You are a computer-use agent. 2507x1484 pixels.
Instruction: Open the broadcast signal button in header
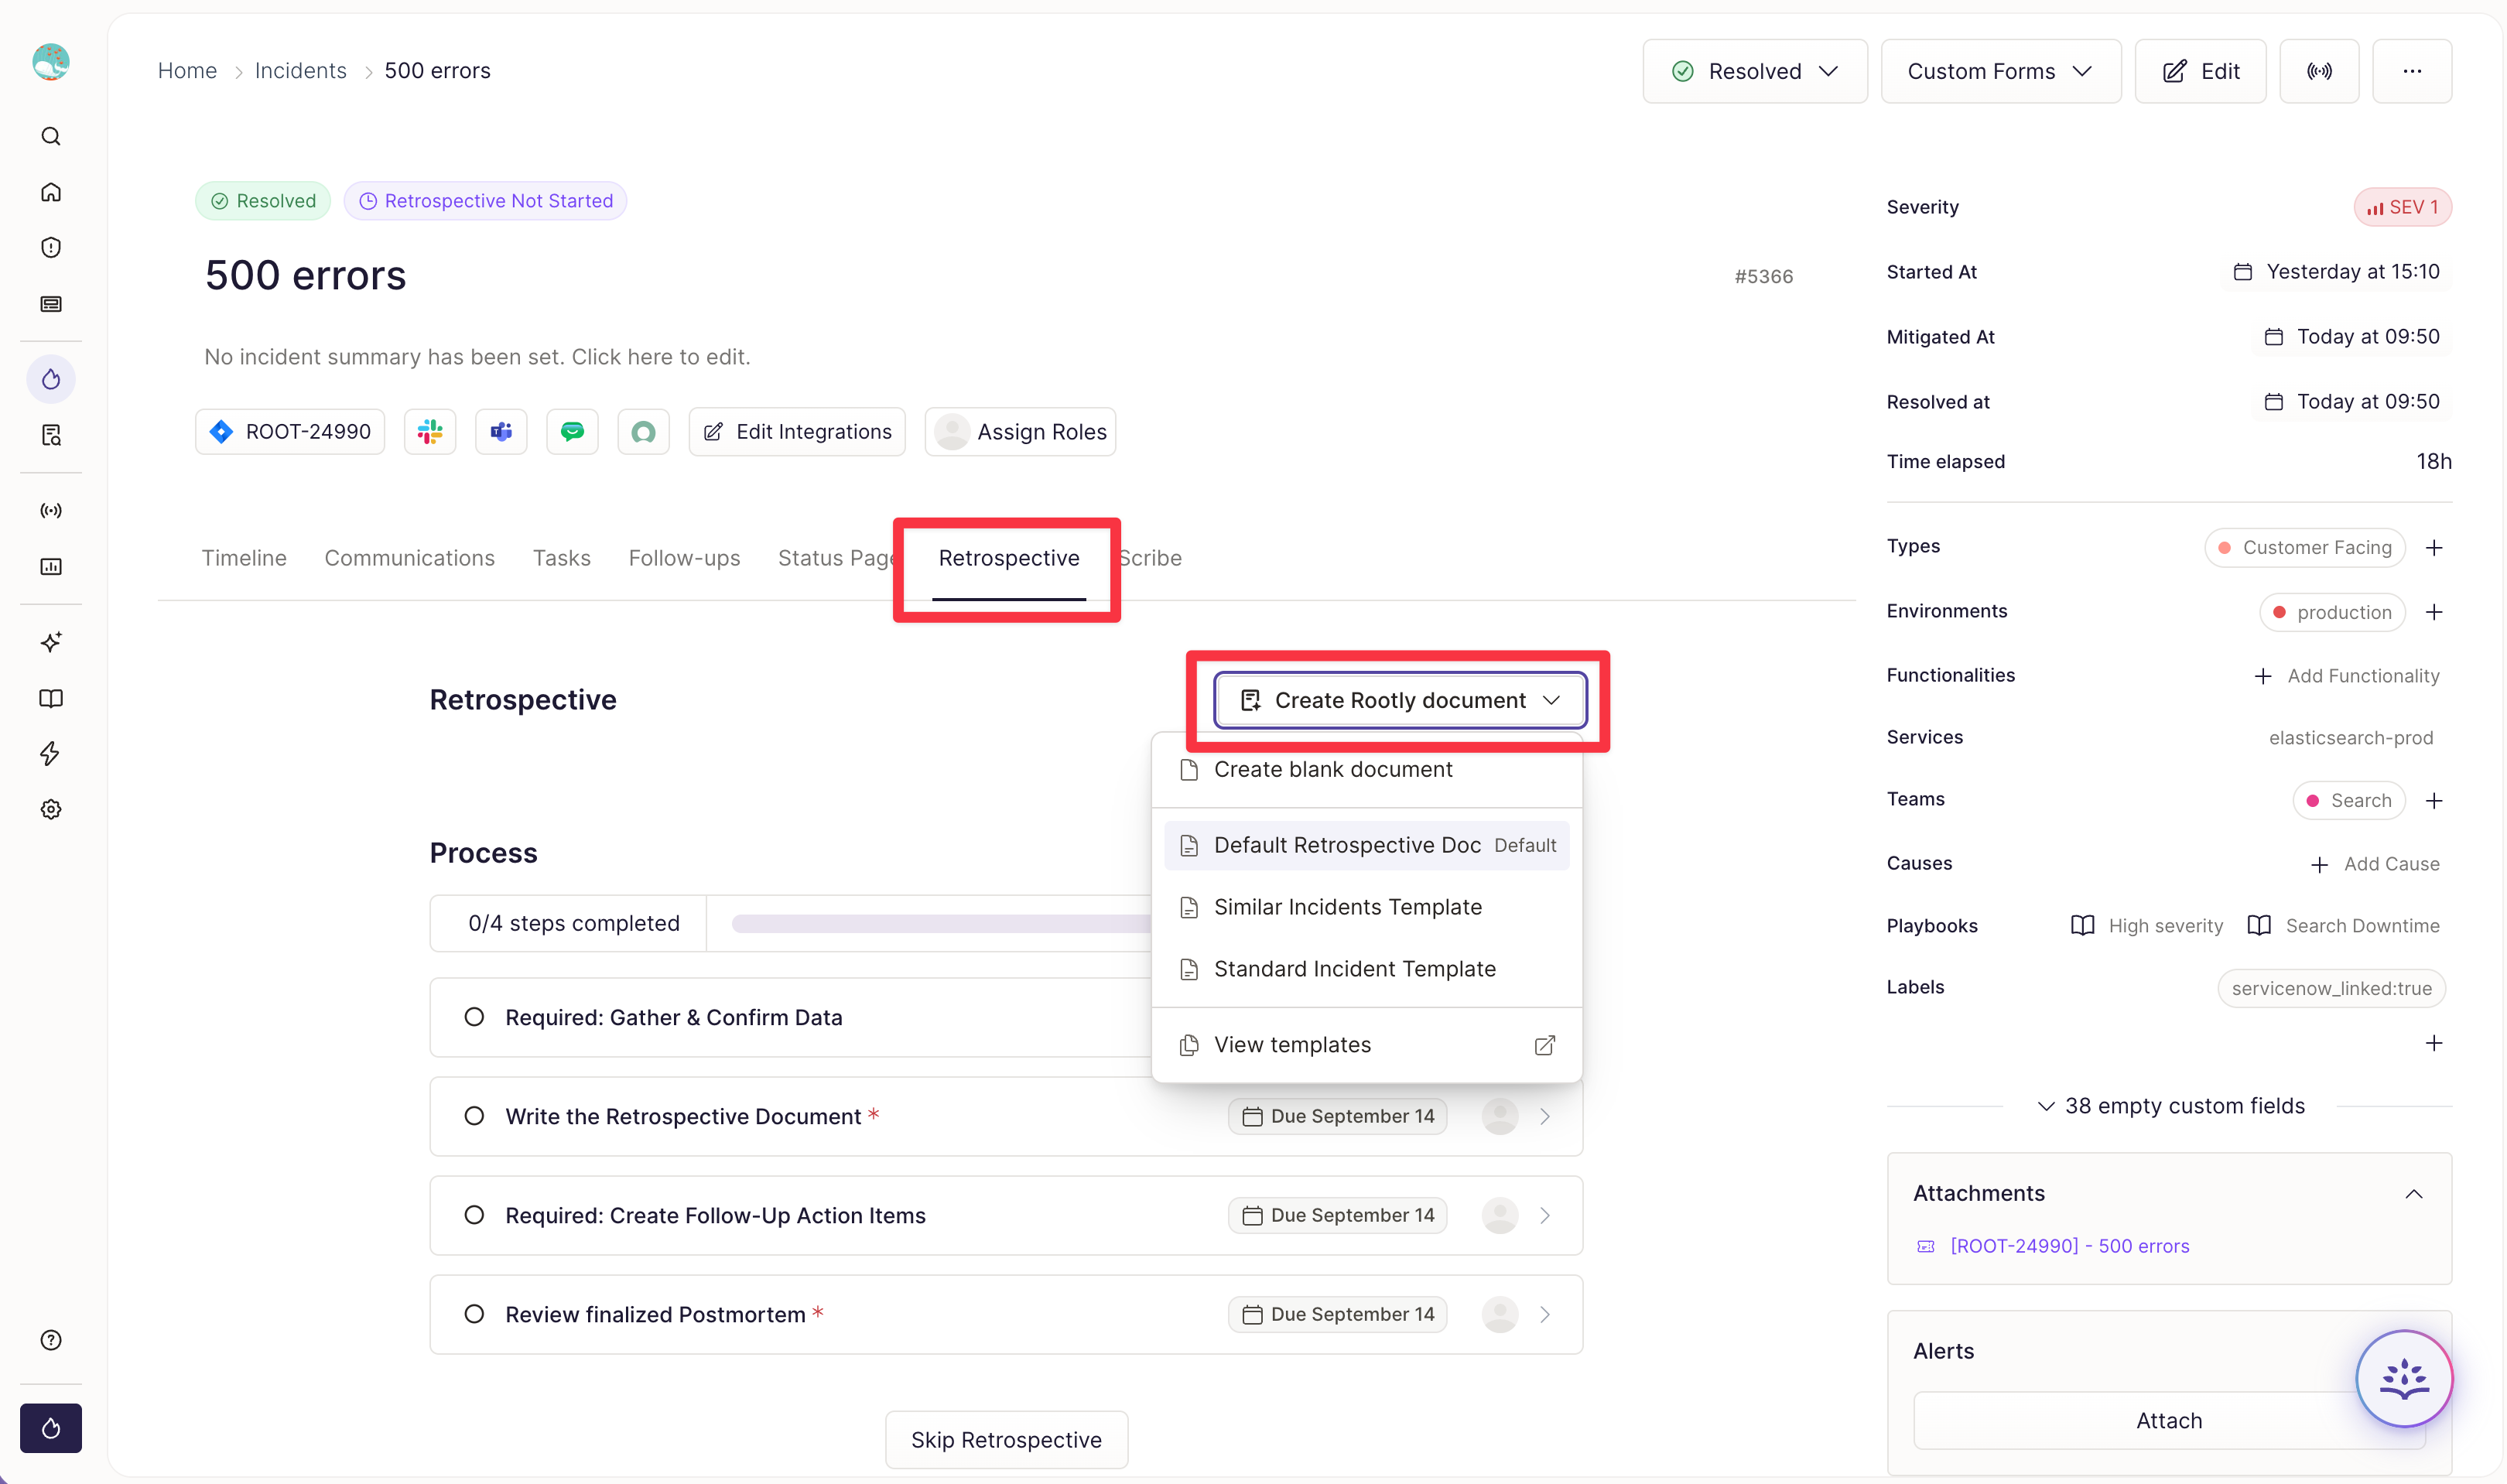(2319, 71)
